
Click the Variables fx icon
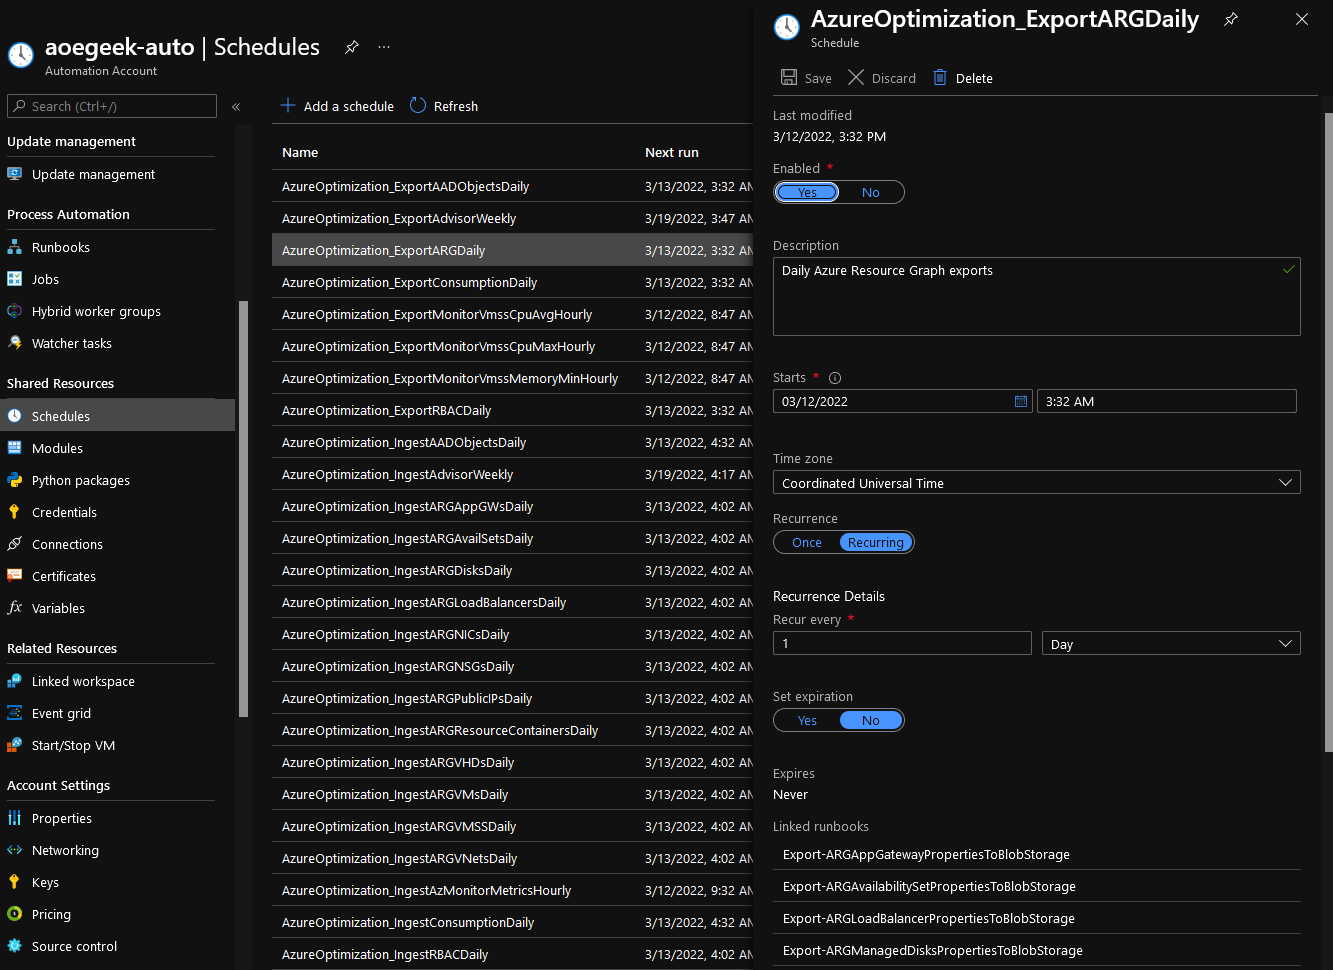click(15, 608)
